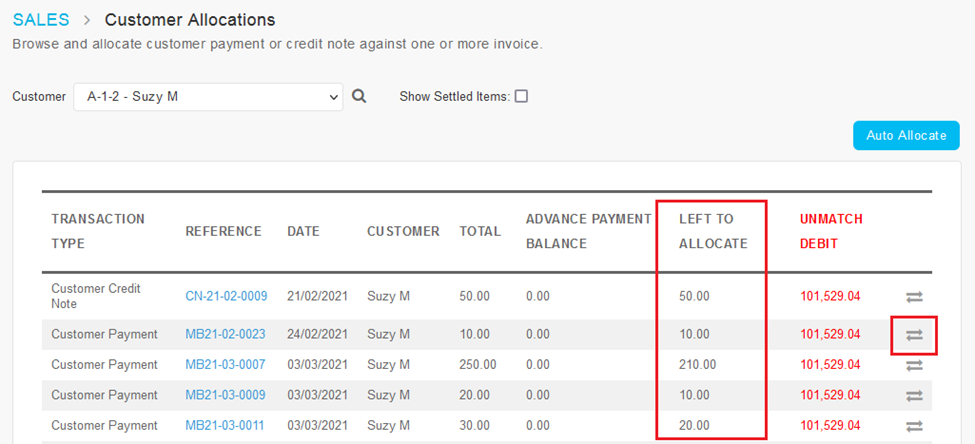The image size is (975, 444).
Task: Click the Unmatch Debit column header
Action: coord(831,231)
